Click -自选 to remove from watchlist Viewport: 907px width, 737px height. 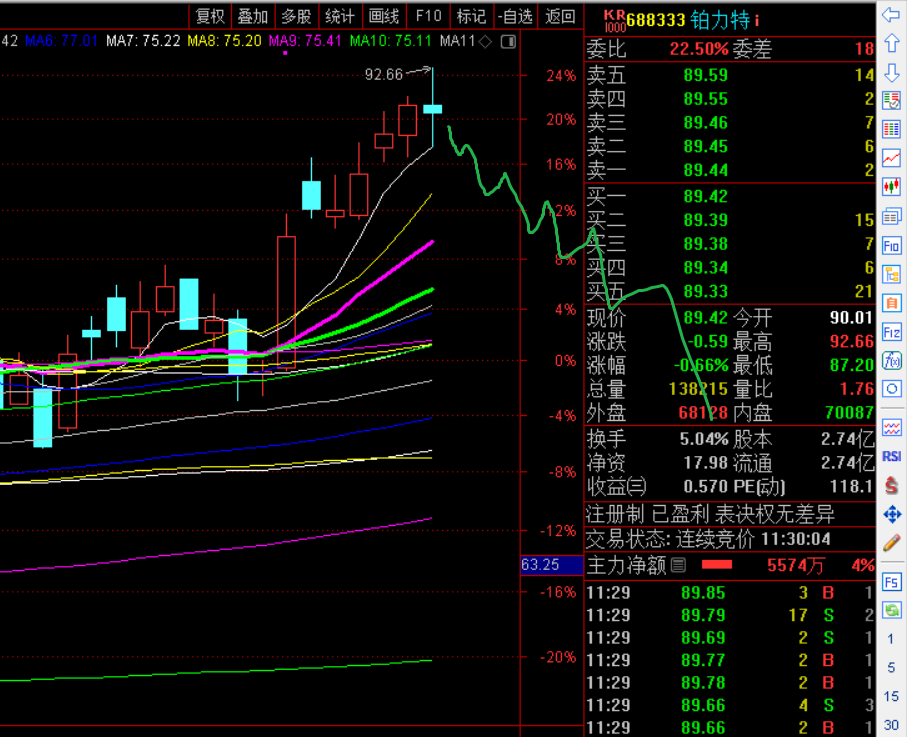pyautogui.click(x=515, y=16)
